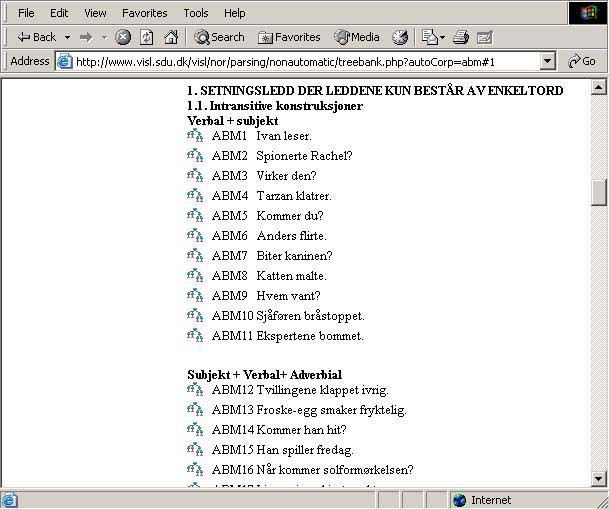Screen dimensions: 609x509
Task: Open the Media toolbar button
Action: [x=357, y=37]
